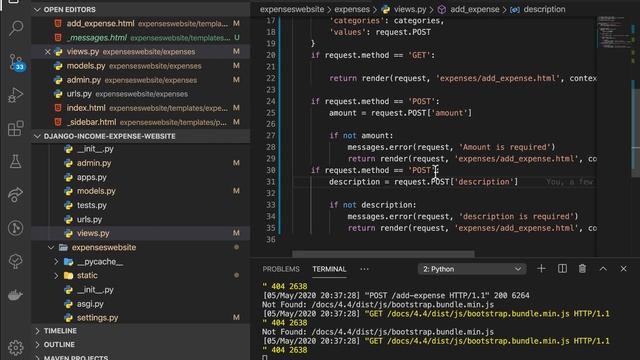Open urls.py in Open Editors
Image resolution: width=640 pixels, height=360 pixels.
coord(141,94)
